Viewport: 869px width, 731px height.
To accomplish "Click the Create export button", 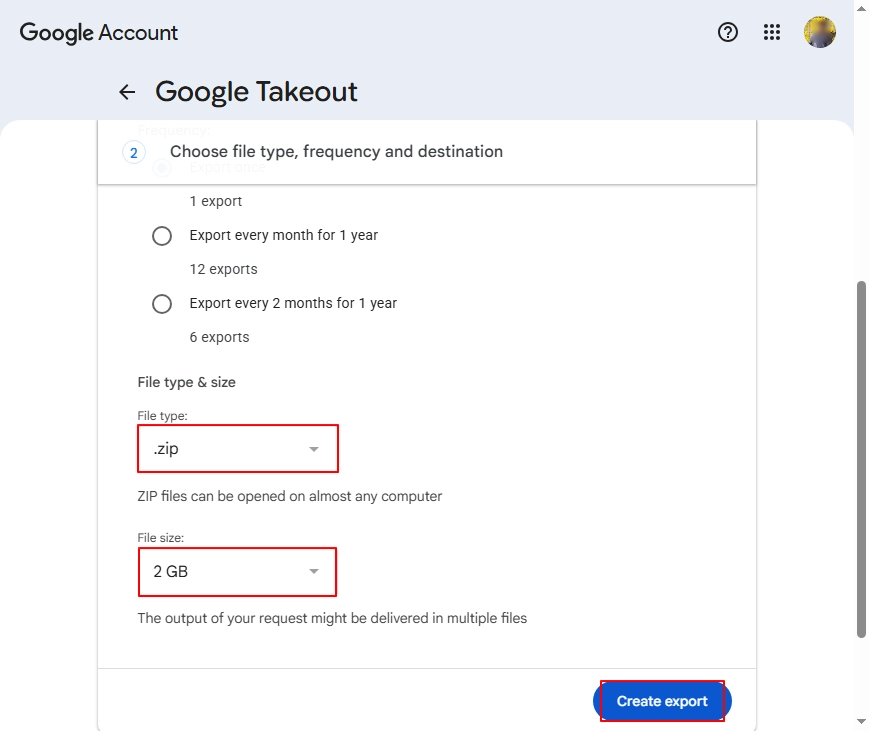I will pos(662,701).
